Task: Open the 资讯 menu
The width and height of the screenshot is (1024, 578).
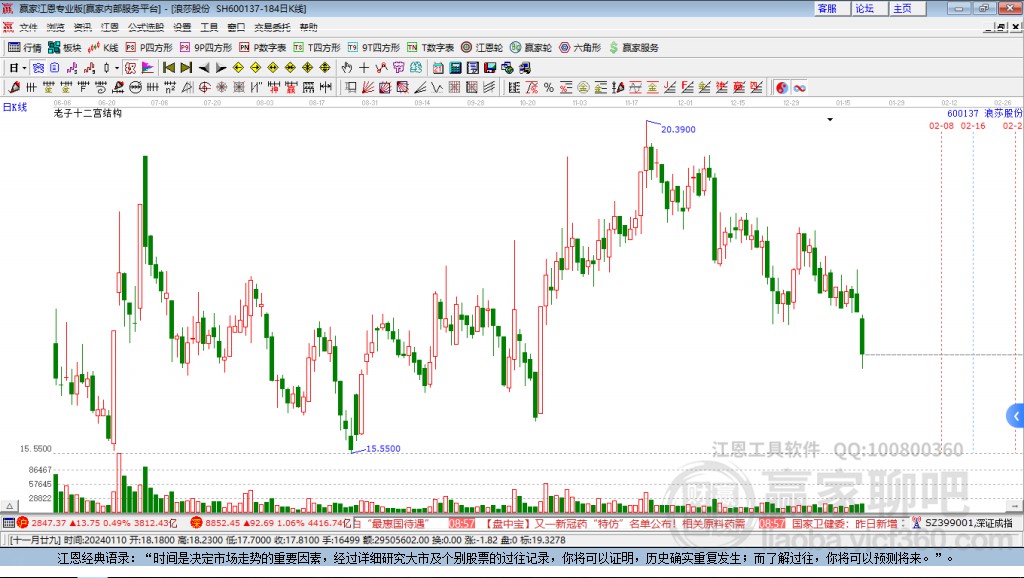Action: click(x=82, y=27)
